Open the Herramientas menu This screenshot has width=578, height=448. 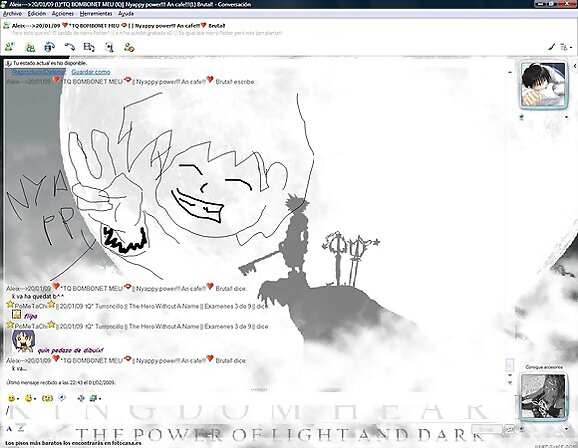(x=96, y=14)
